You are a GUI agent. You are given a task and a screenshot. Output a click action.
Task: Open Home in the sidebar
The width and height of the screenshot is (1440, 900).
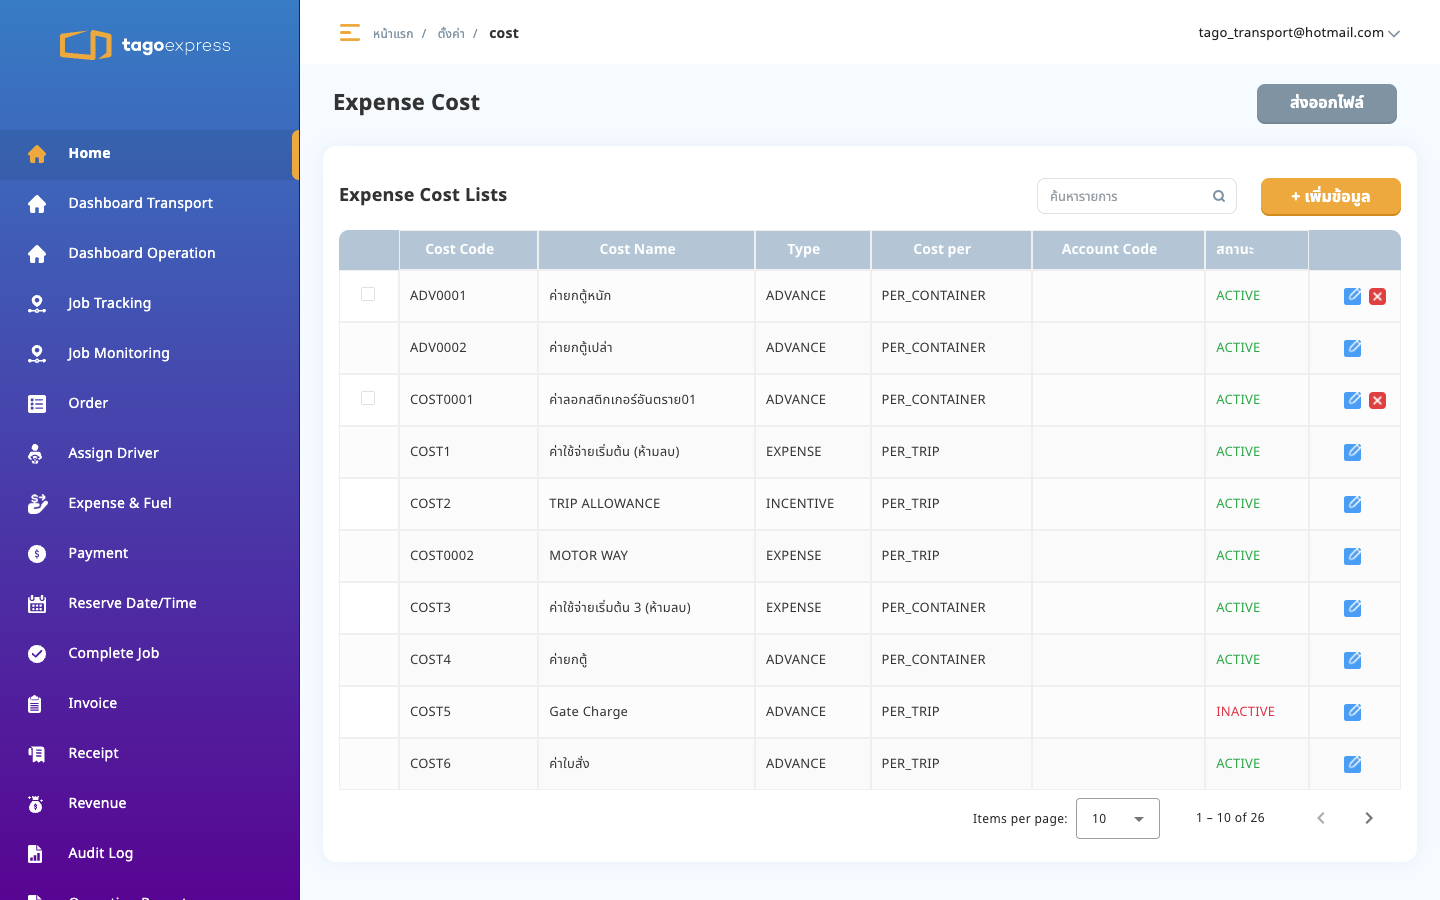[148, 154]
